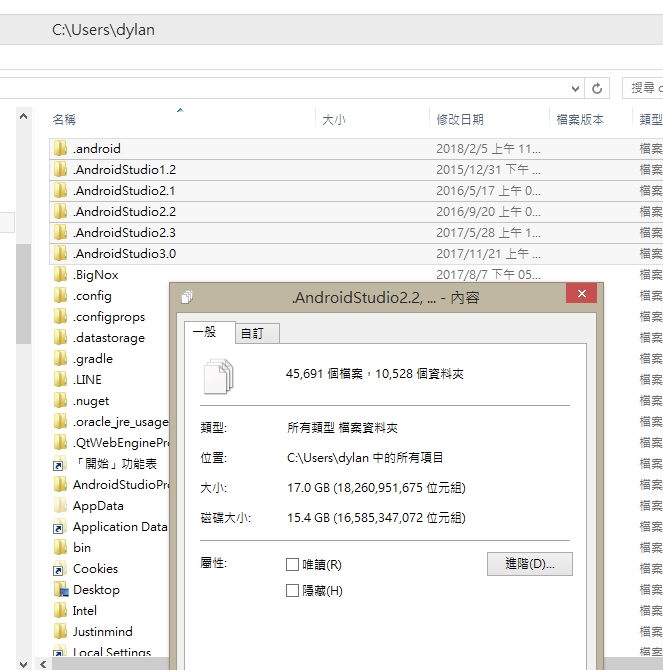The image size is (663, 670).
Task: Enable the 唯讀(R) read-only checkbox
Action: click(292, 564)
